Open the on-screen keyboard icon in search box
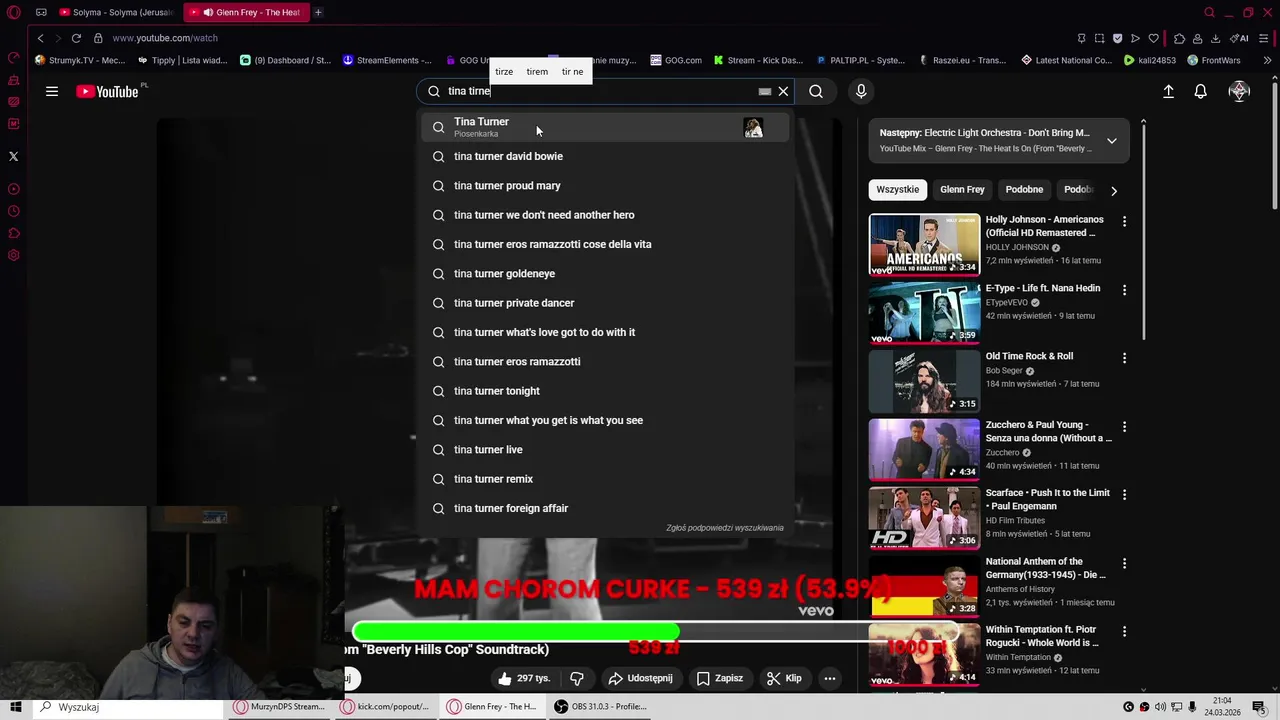 point(765,91)
